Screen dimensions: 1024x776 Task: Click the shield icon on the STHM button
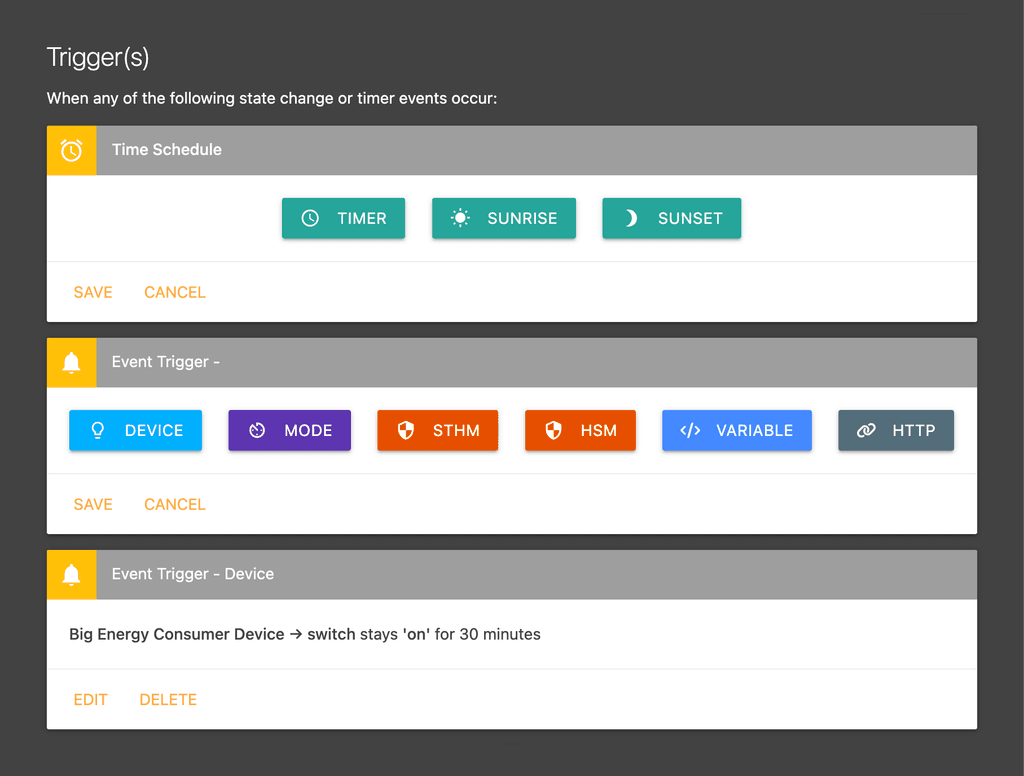[405, 430]
